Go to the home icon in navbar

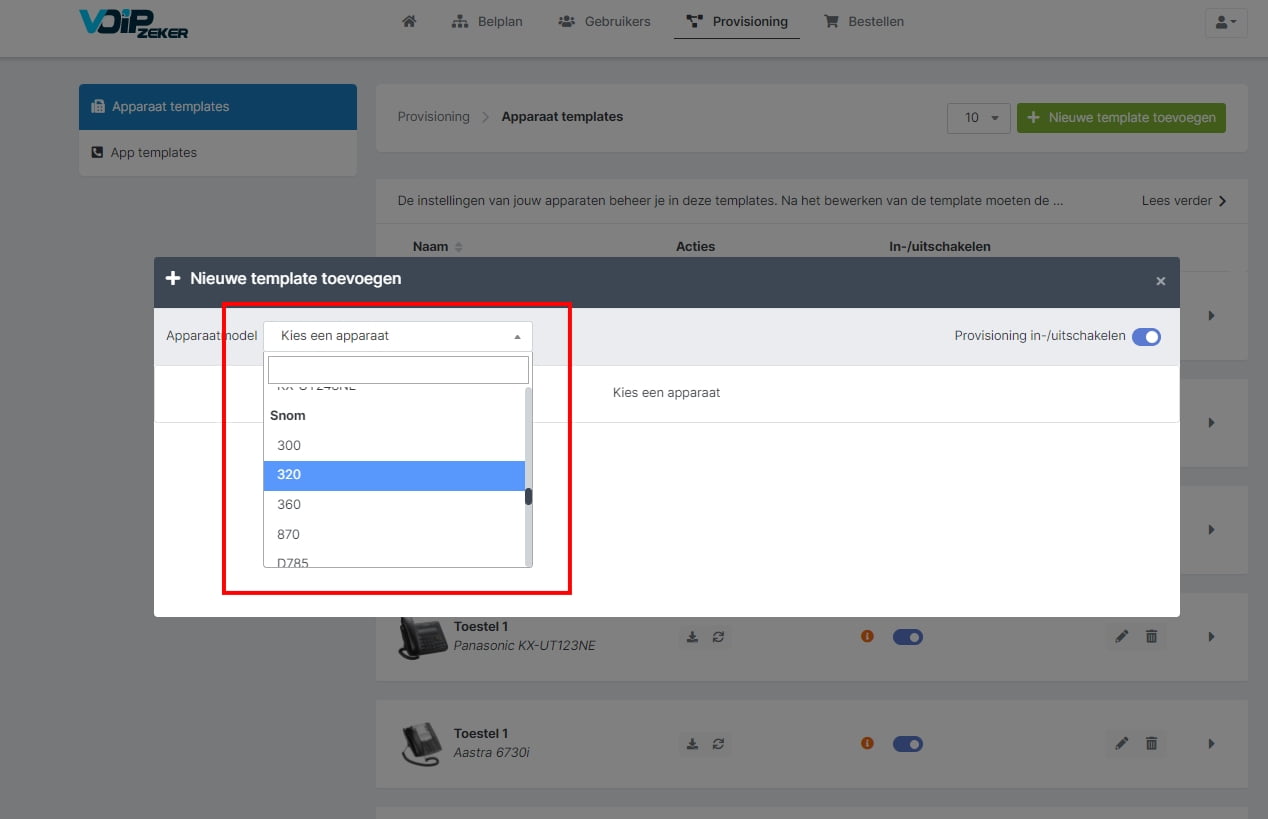[409, 21]
